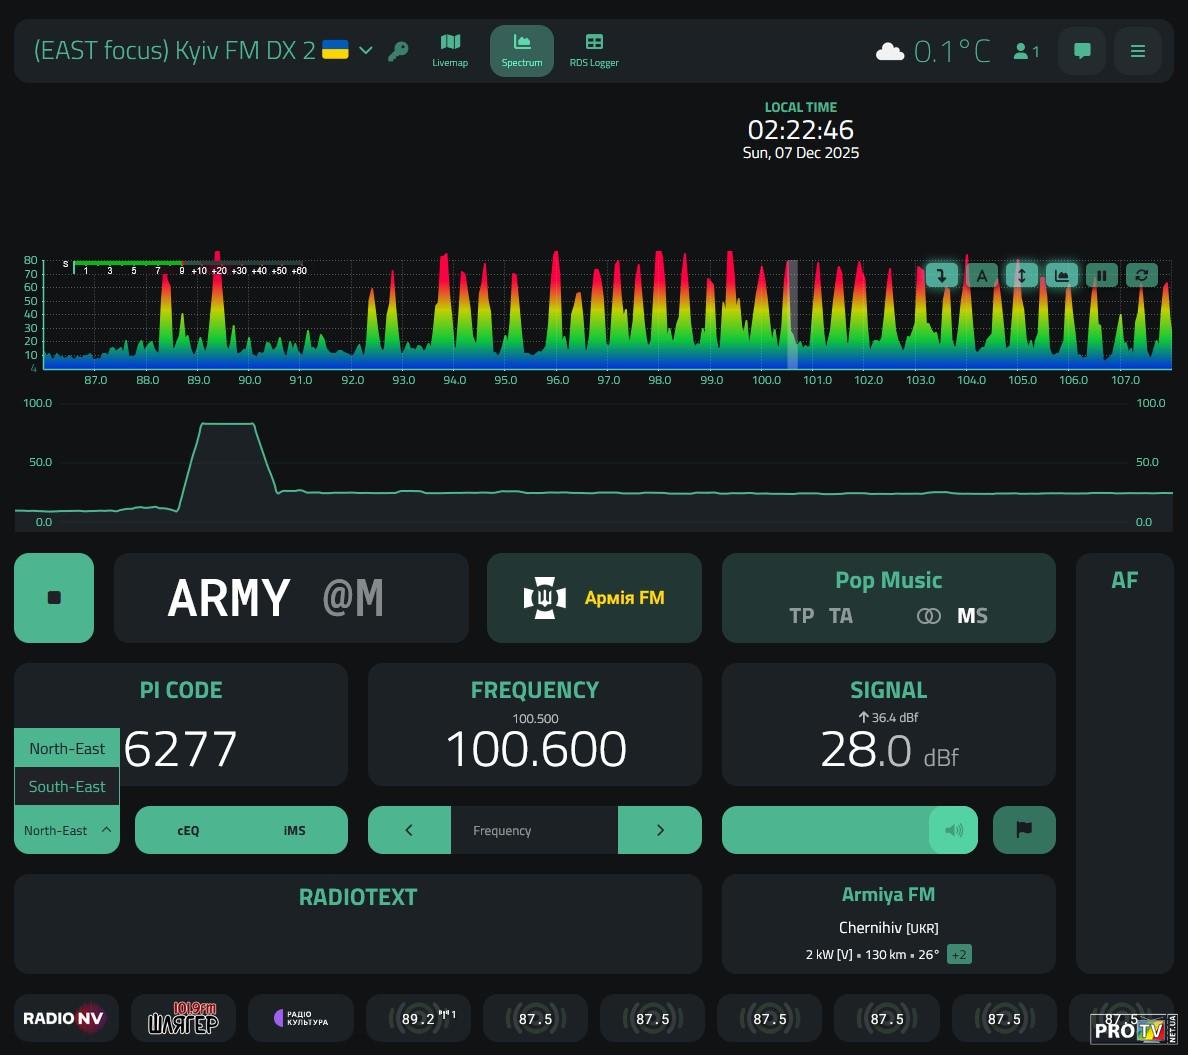Select the Spectrum tab
The width and height of the screenshot is (1188, 1055).
[521, 50]
